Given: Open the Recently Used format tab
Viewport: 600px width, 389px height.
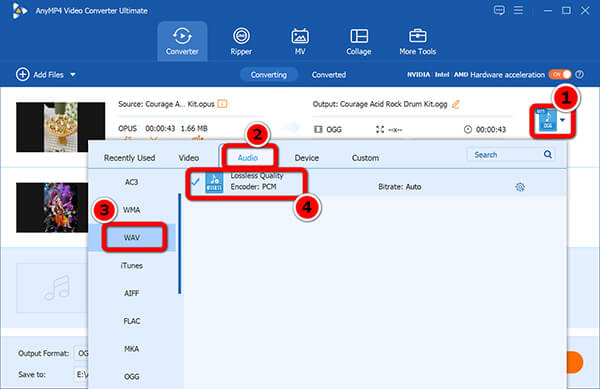Looking at the screenshot, I should point(129,158).
